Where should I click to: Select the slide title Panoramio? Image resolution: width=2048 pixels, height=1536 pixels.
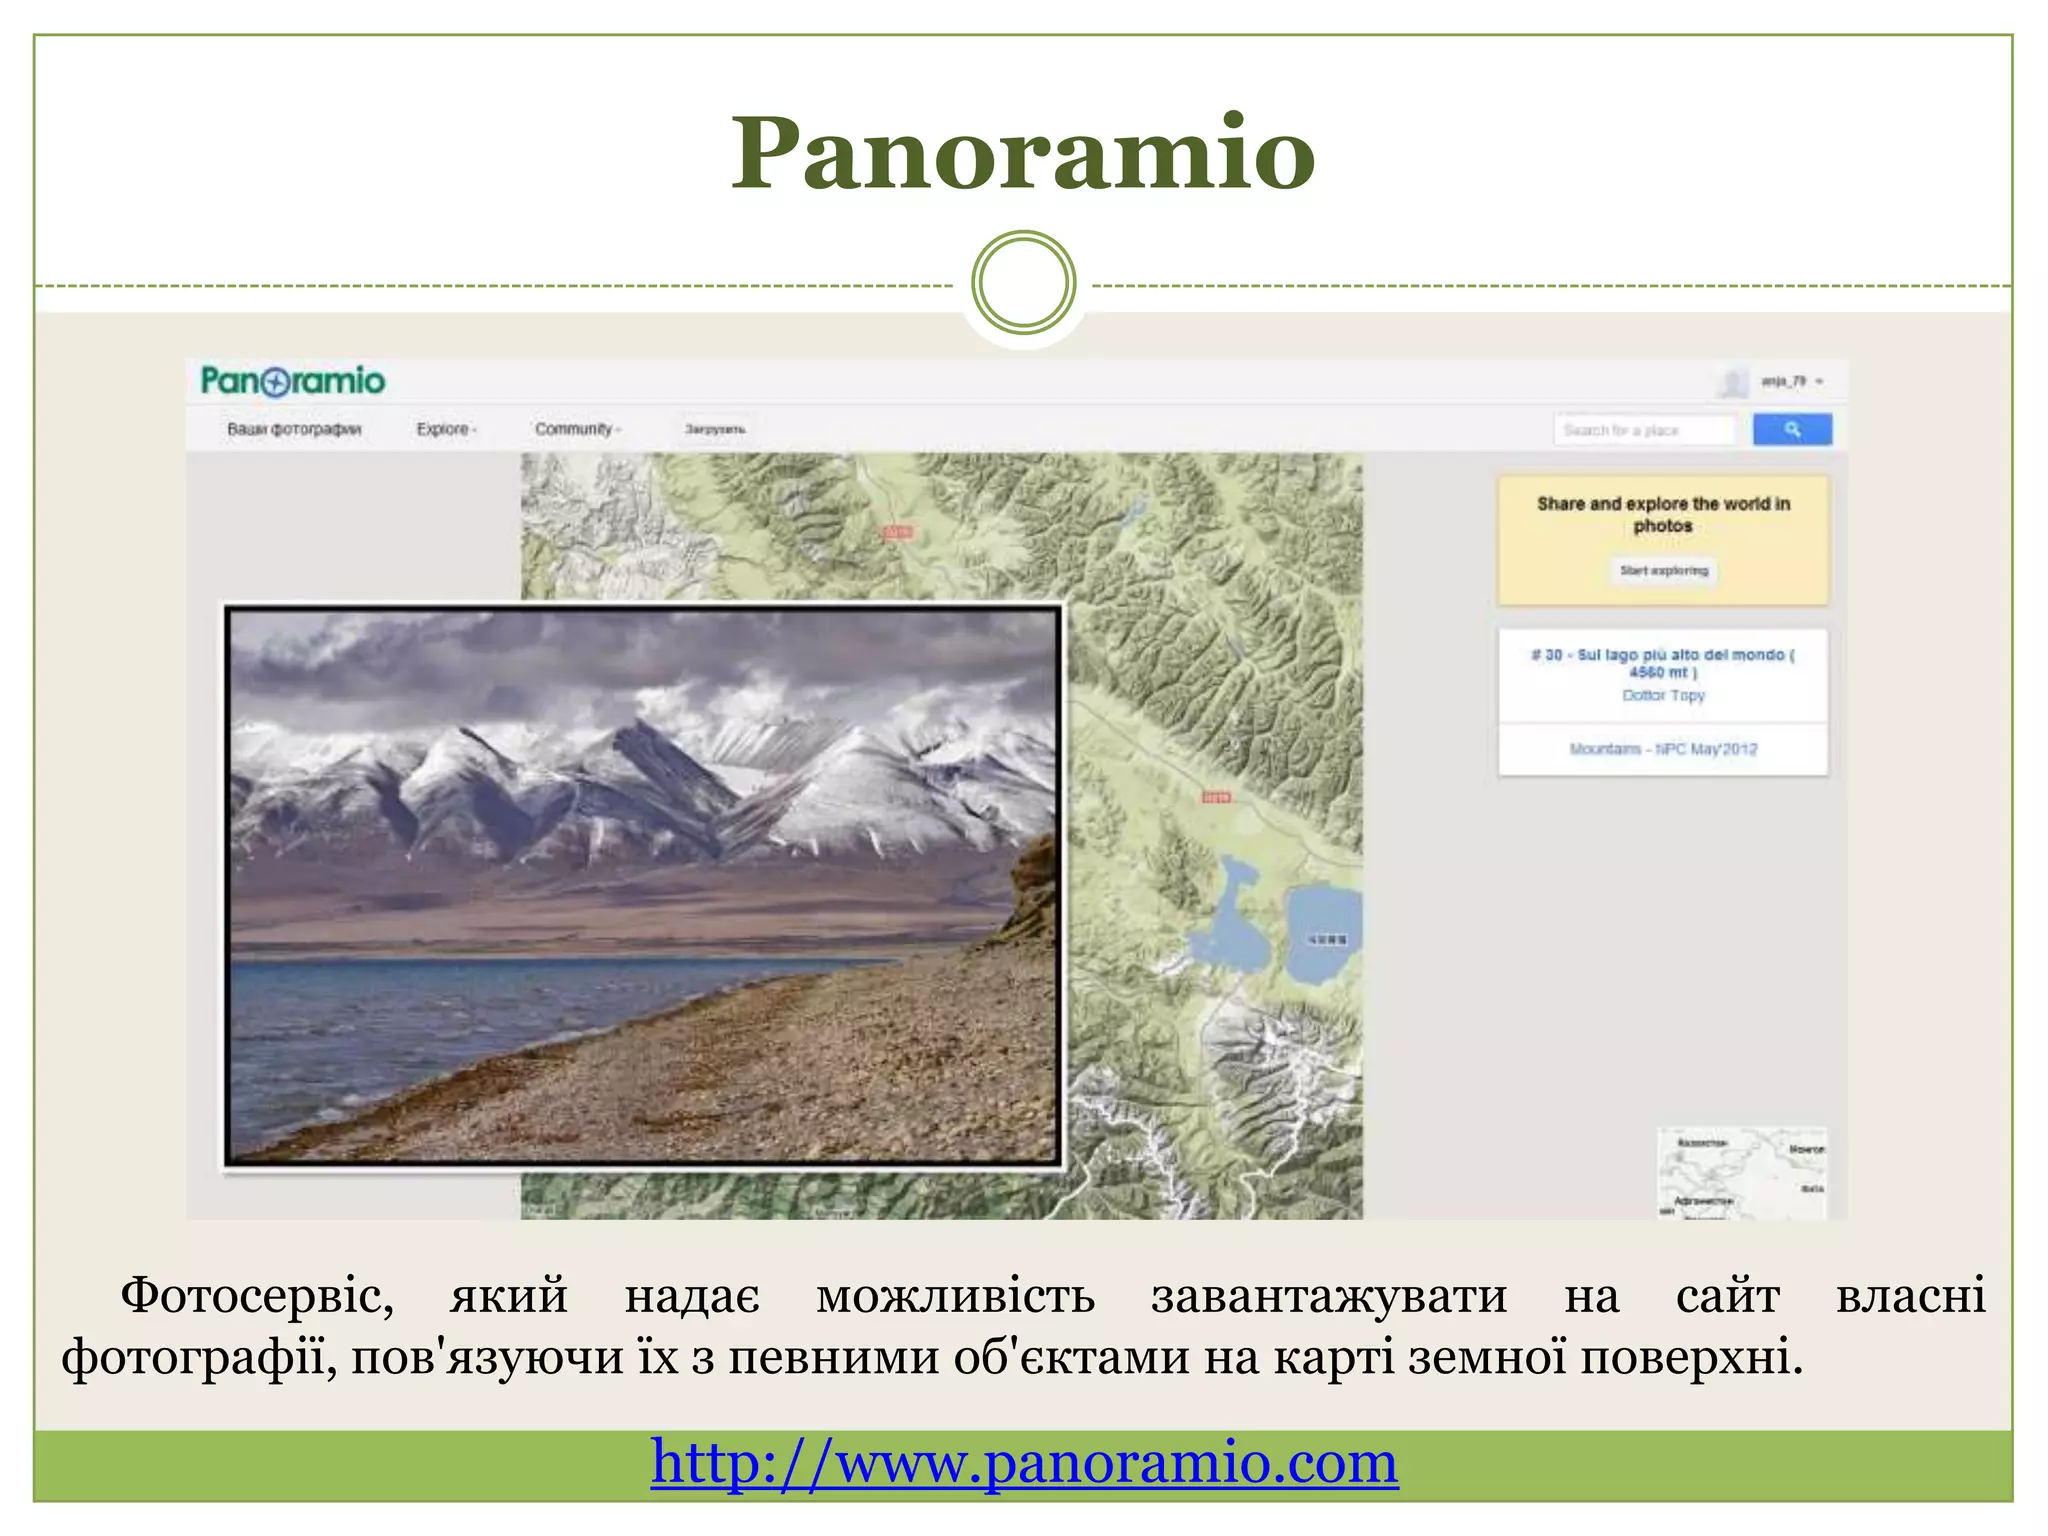point(1023,152)
